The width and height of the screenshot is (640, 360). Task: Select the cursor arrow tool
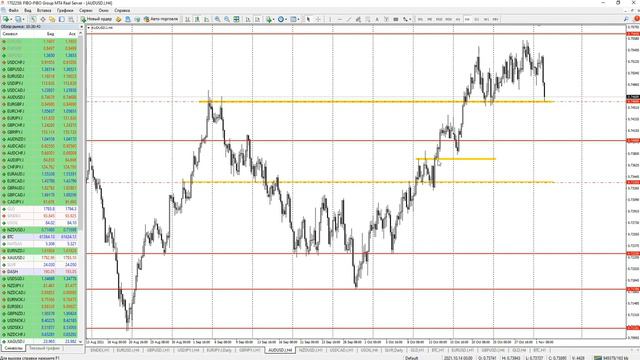(308, 19)
